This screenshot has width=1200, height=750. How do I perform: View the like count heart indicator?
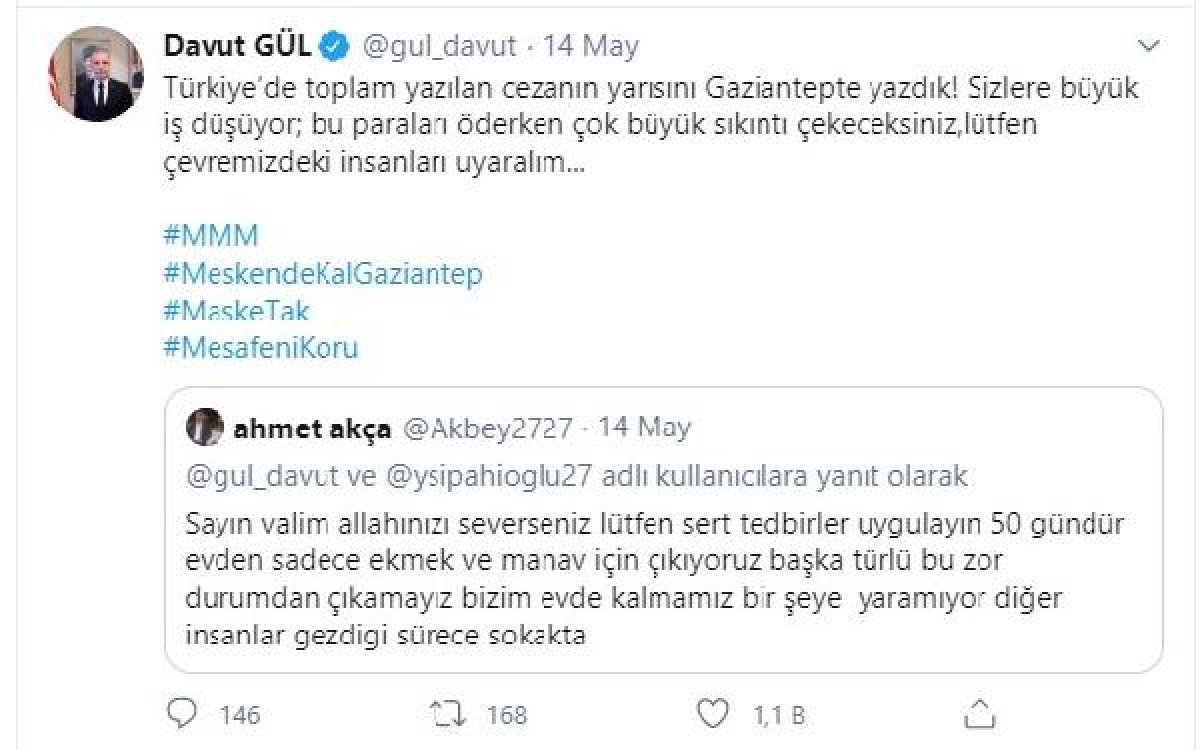click(x=712, y=712)
